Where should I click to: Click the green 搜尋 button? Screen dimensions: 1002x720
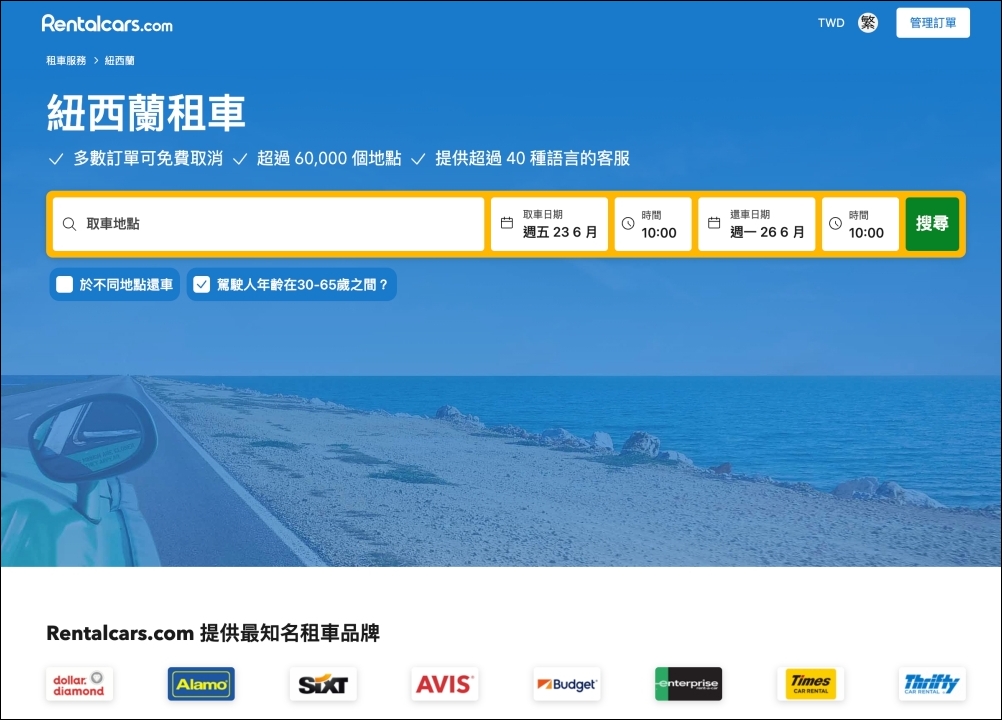tap(932, 224)
